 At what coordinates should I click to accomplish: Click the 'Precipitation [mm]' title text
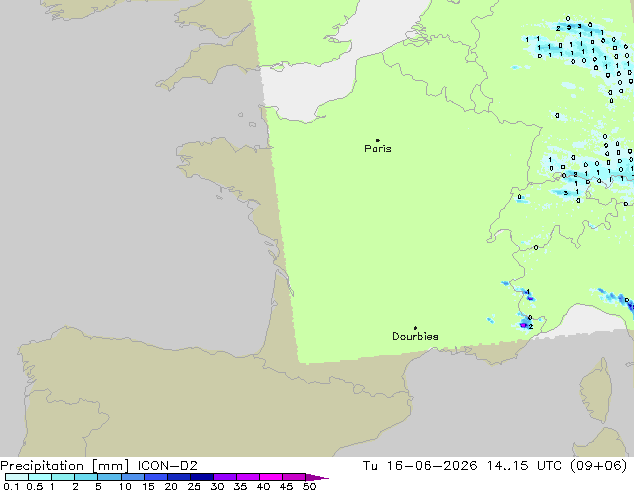point(65,466)
